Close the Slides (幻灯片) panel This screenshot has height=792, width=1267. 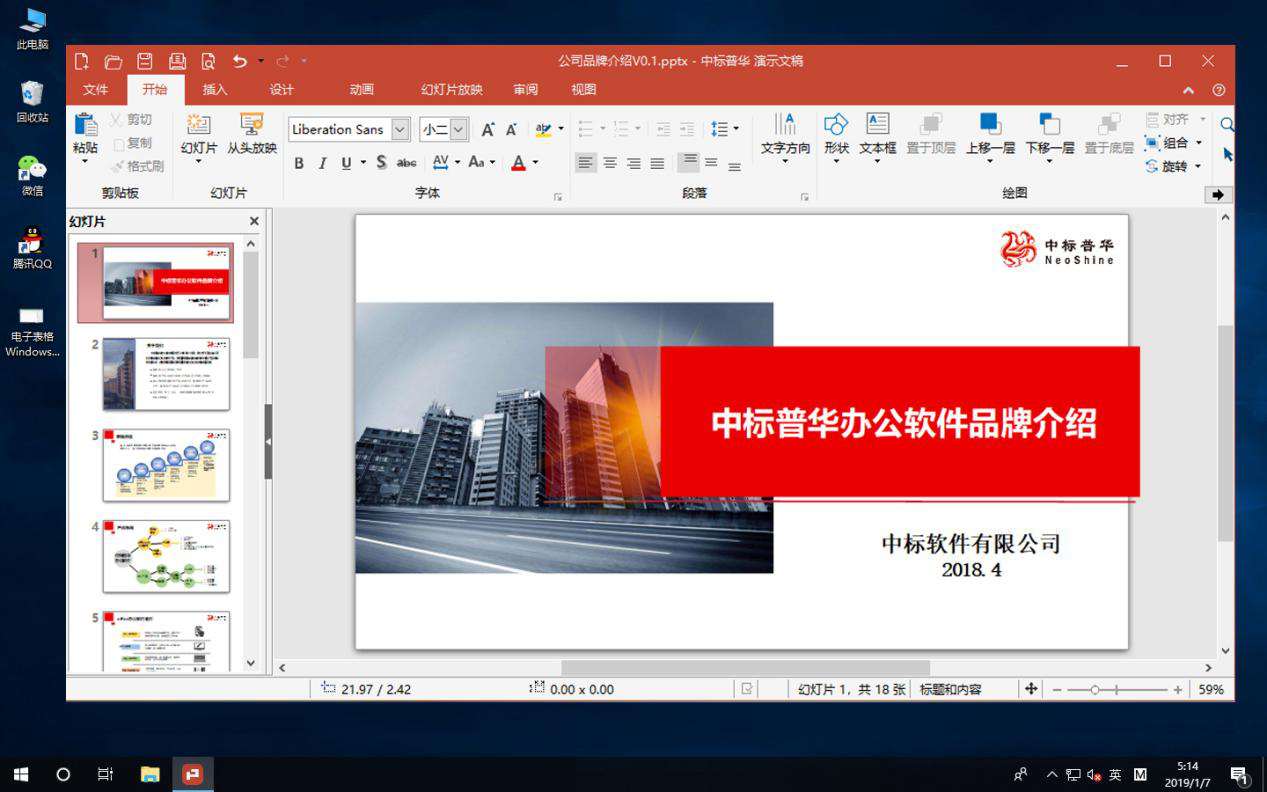click(254, 221)
